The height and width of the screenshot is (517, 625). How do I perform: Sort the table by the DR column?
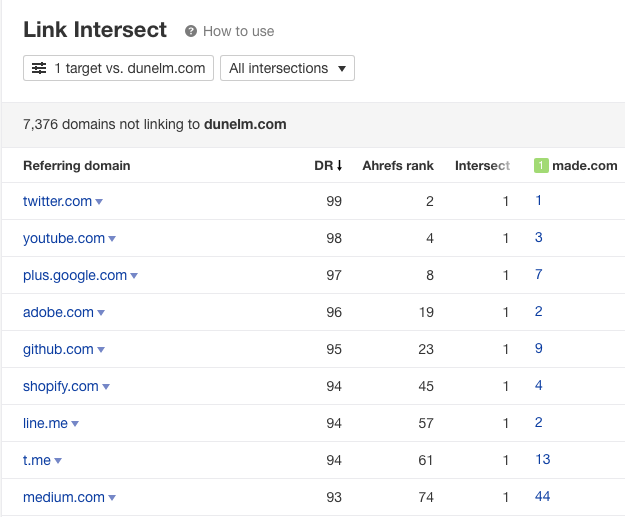point(328,165)
